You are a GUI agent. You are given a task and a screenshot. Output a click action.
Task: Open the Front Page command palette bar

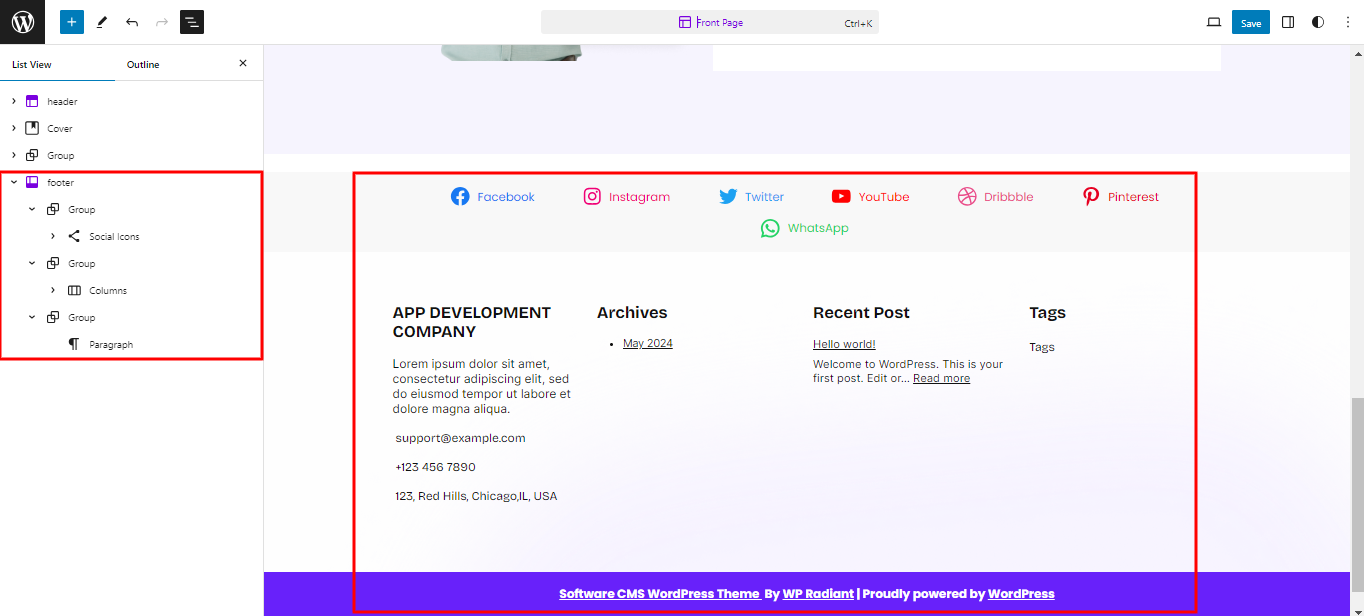click(x=710, y=22)
